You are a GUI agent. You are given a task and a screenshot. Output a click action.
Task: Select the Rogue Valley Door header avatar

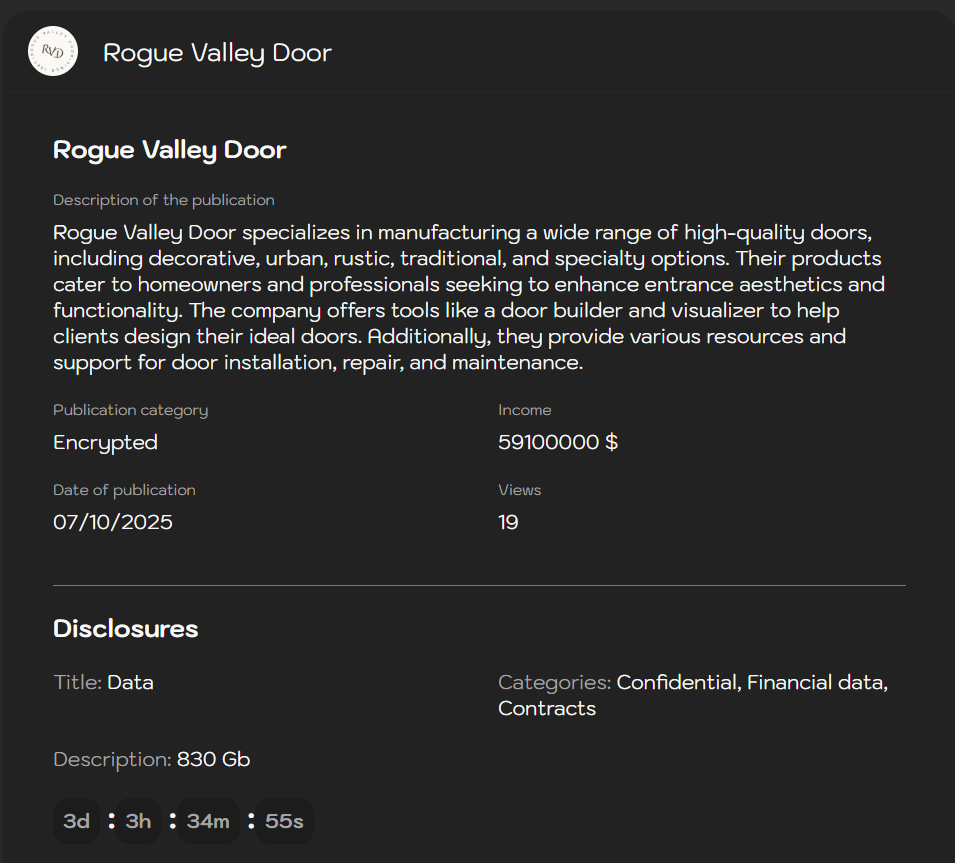51,51
